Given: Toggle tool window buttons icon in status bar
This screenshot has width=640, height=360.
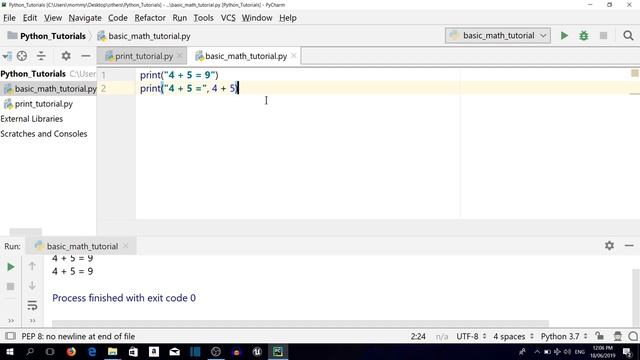Looking at the screenshot, I should coord(10,336).
